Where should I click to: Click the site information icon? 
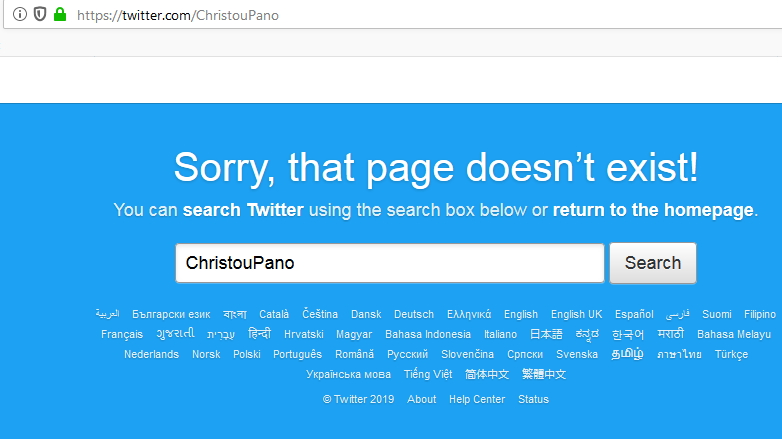[20, 15]
